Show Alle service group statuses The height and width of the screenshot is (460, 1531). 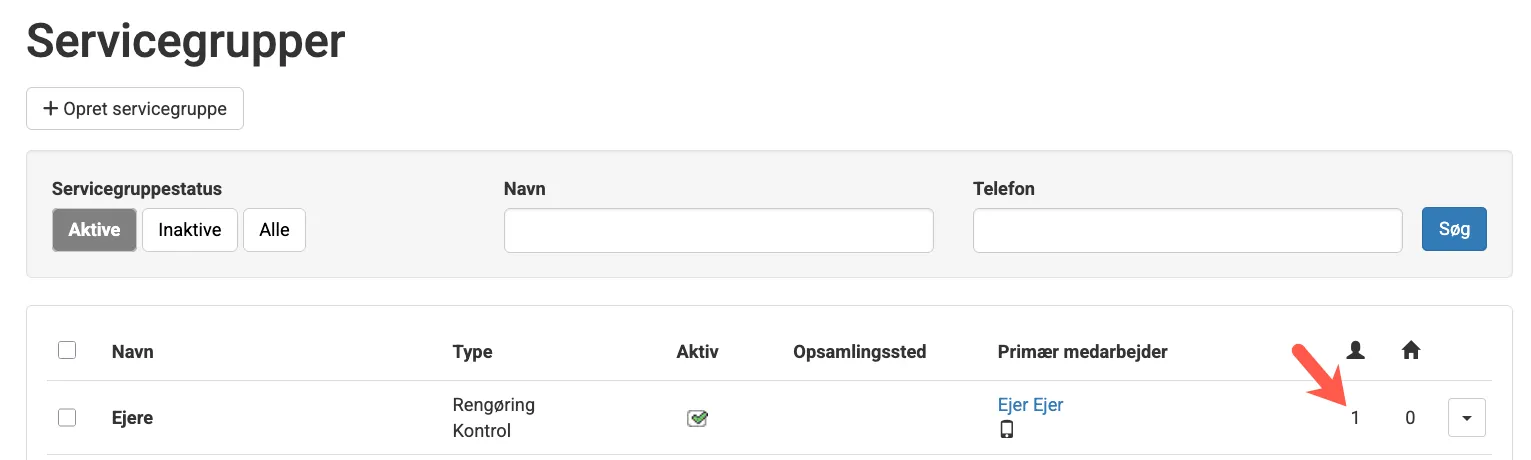point(274,230)
